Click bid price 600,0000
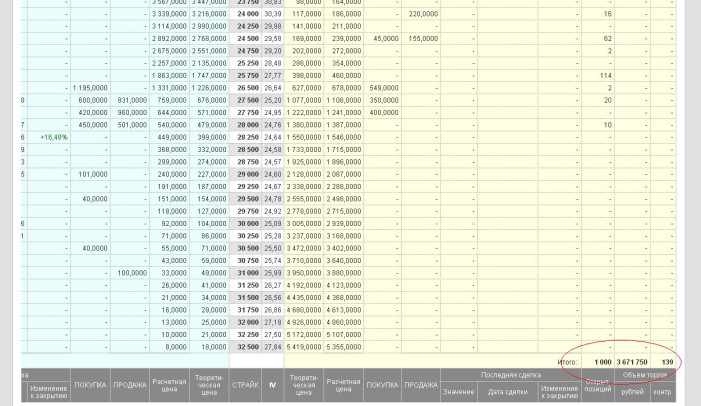 (x=93, y=100)
